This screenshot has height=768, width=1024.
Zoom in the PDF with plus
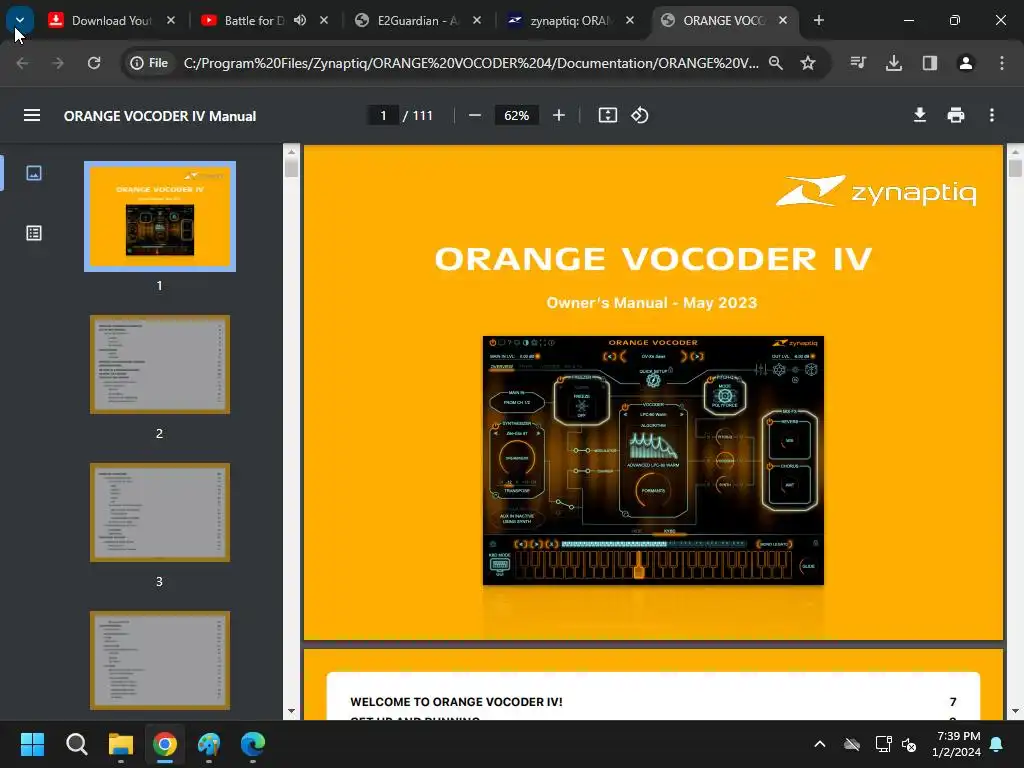click(x=558, y=116)
